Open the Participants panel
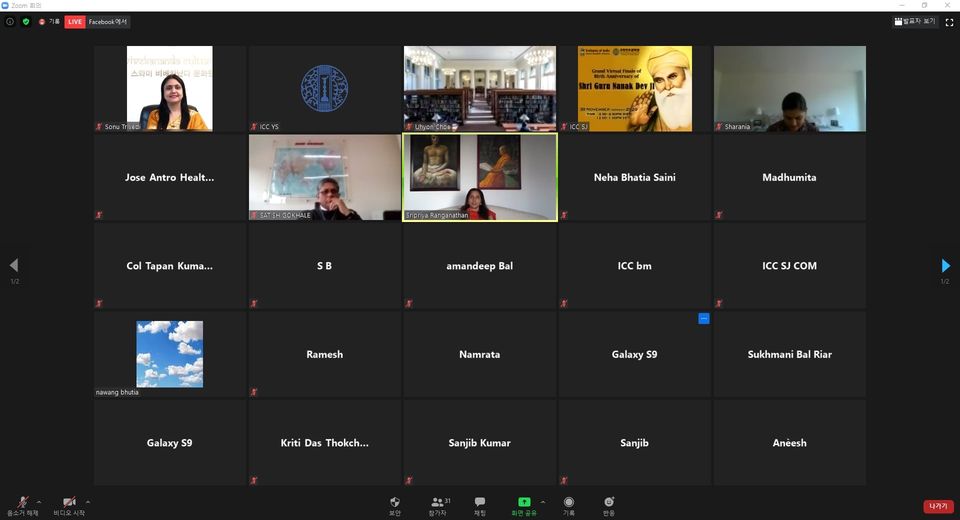 (437, 503)
